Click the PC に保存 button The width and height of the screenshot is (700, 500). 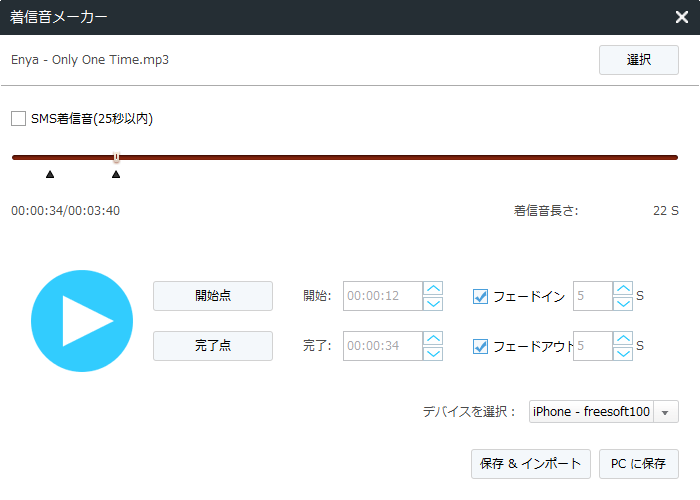[638, 464]
